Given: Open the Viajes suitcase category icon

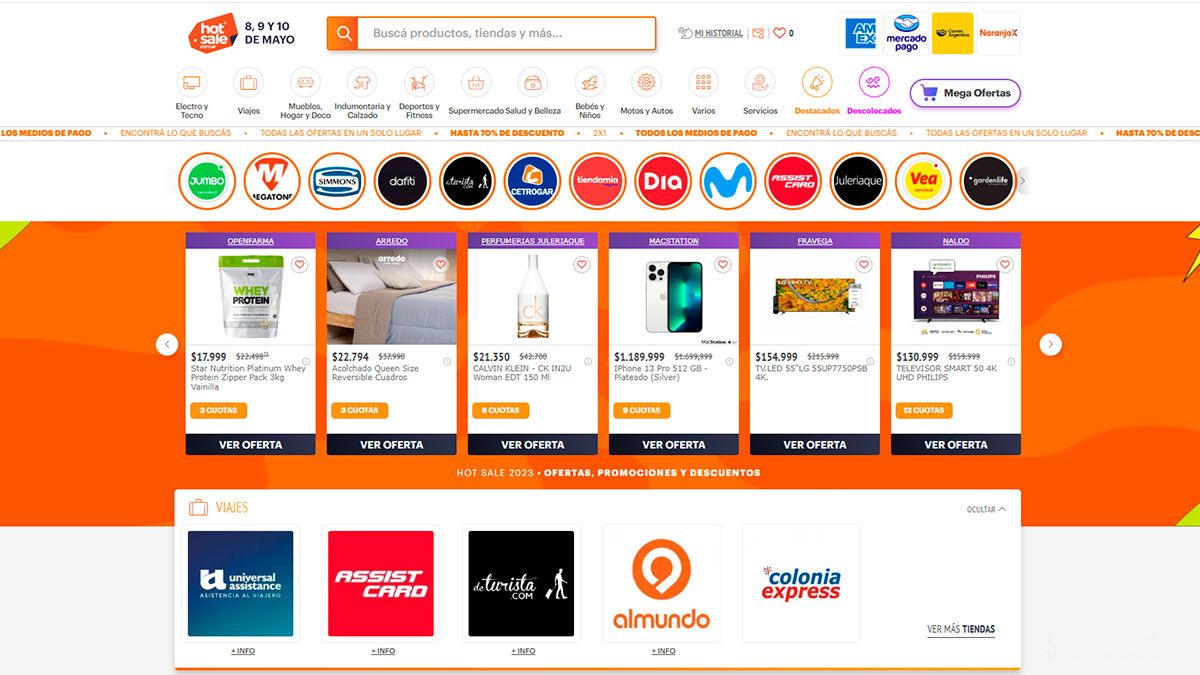Looking at the screenshot, I should [x=248, y=82].
